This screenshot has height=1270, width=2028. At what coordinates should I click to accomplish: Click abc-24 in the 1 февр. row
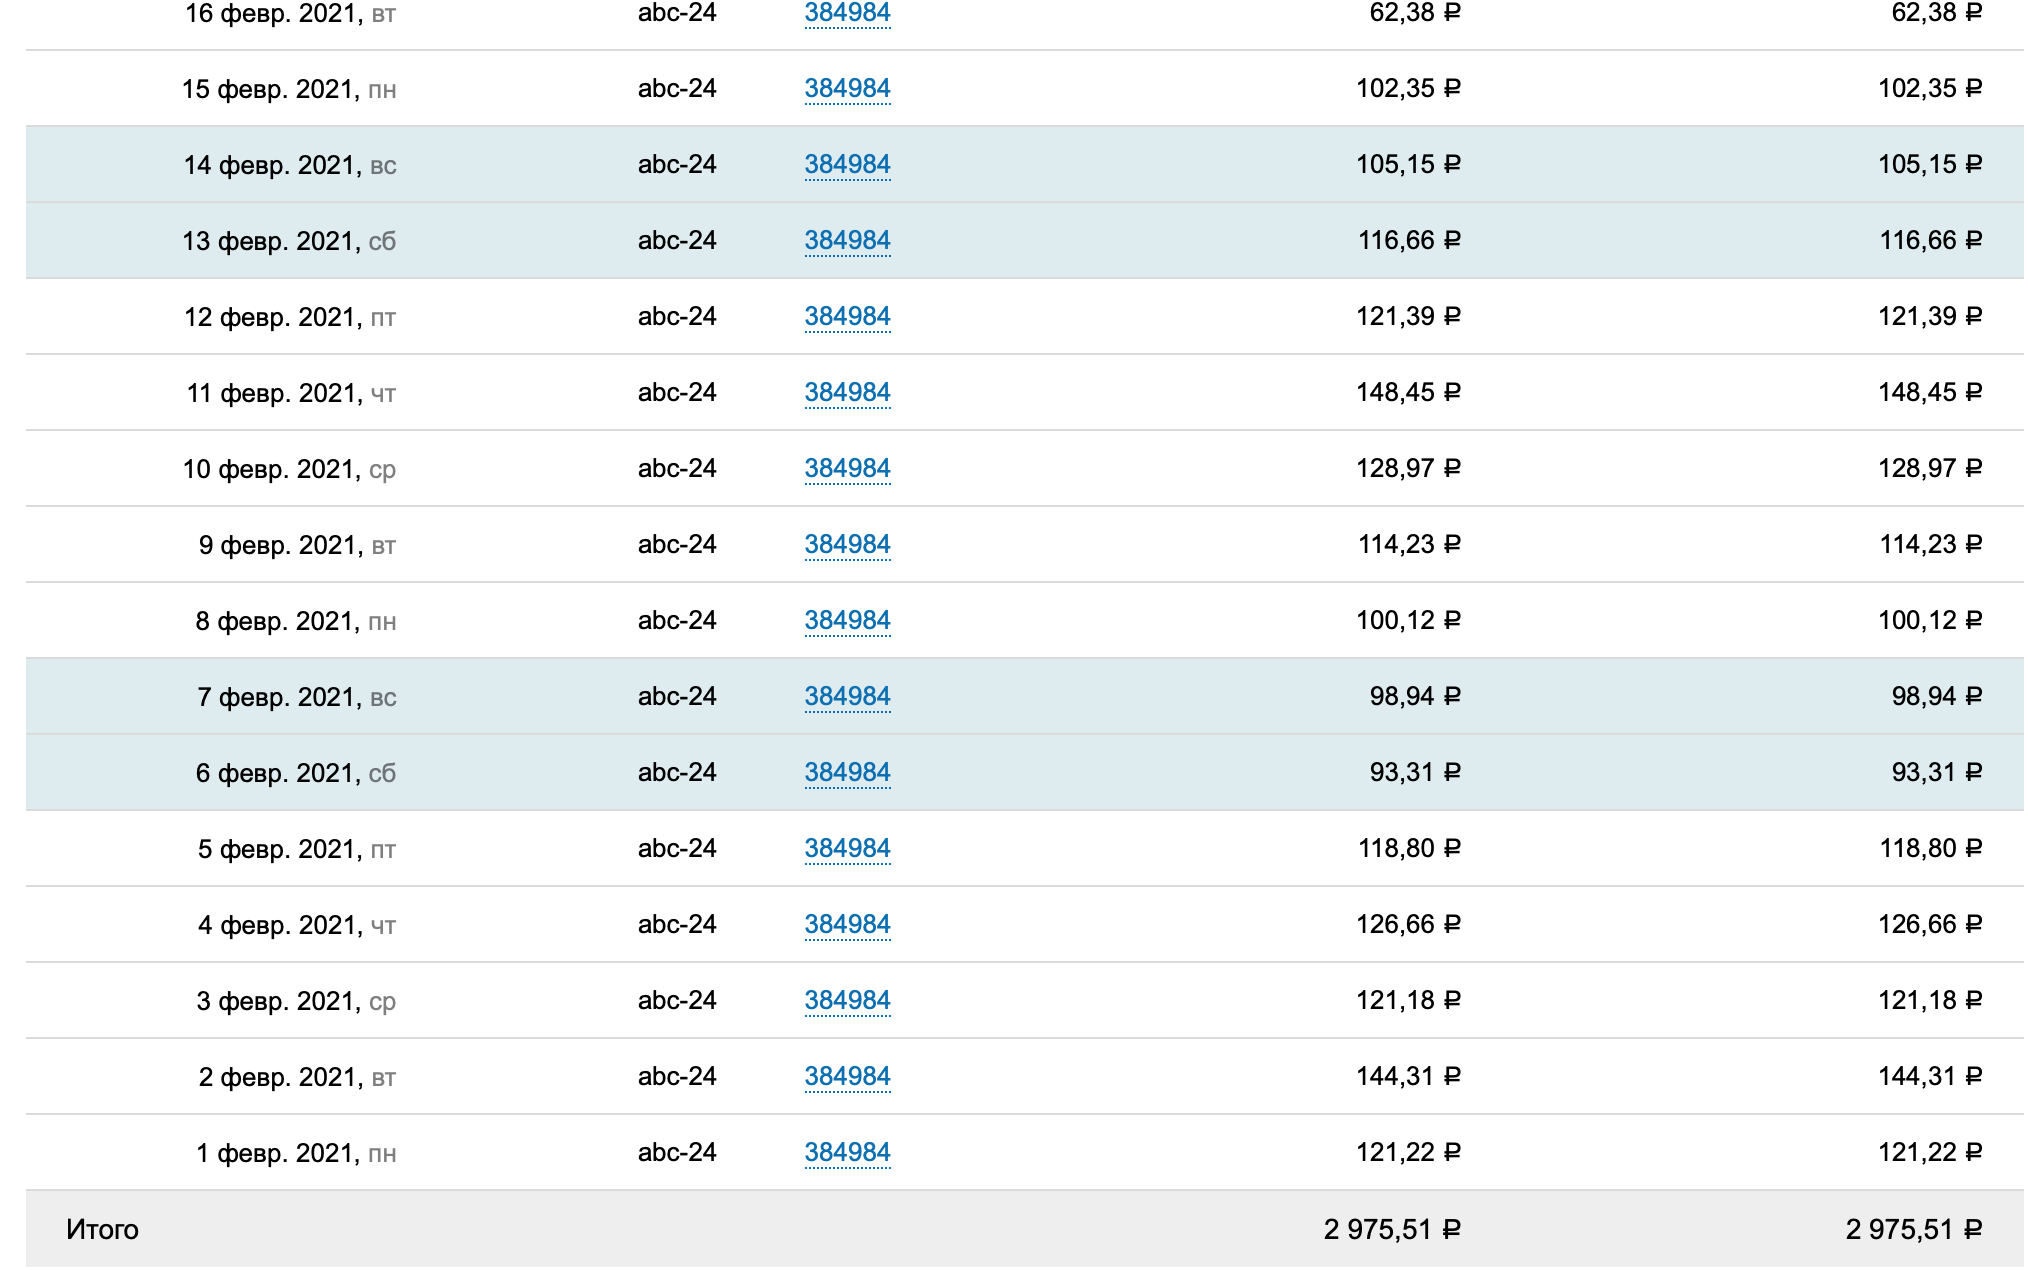pos(677,1152)
